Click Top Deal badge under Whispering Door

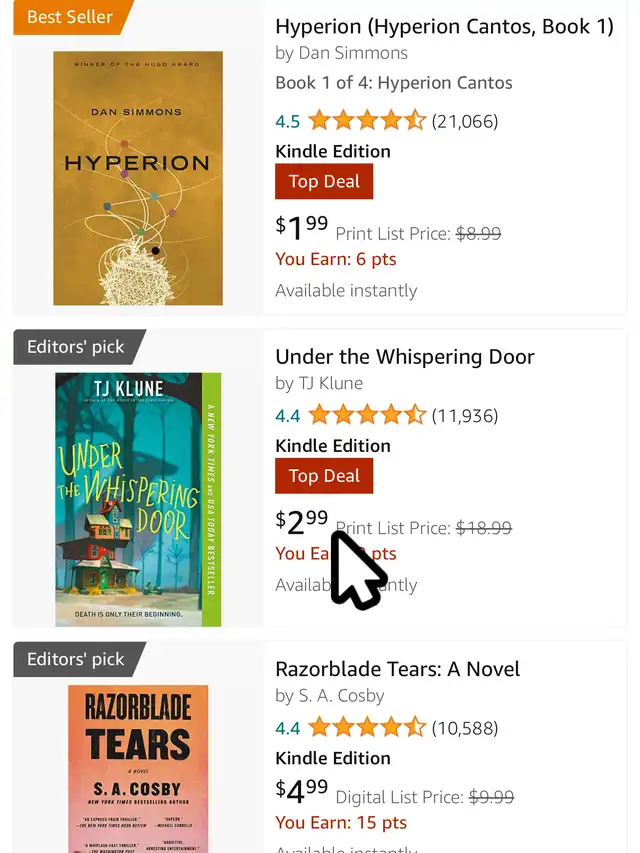pos(324,476)
